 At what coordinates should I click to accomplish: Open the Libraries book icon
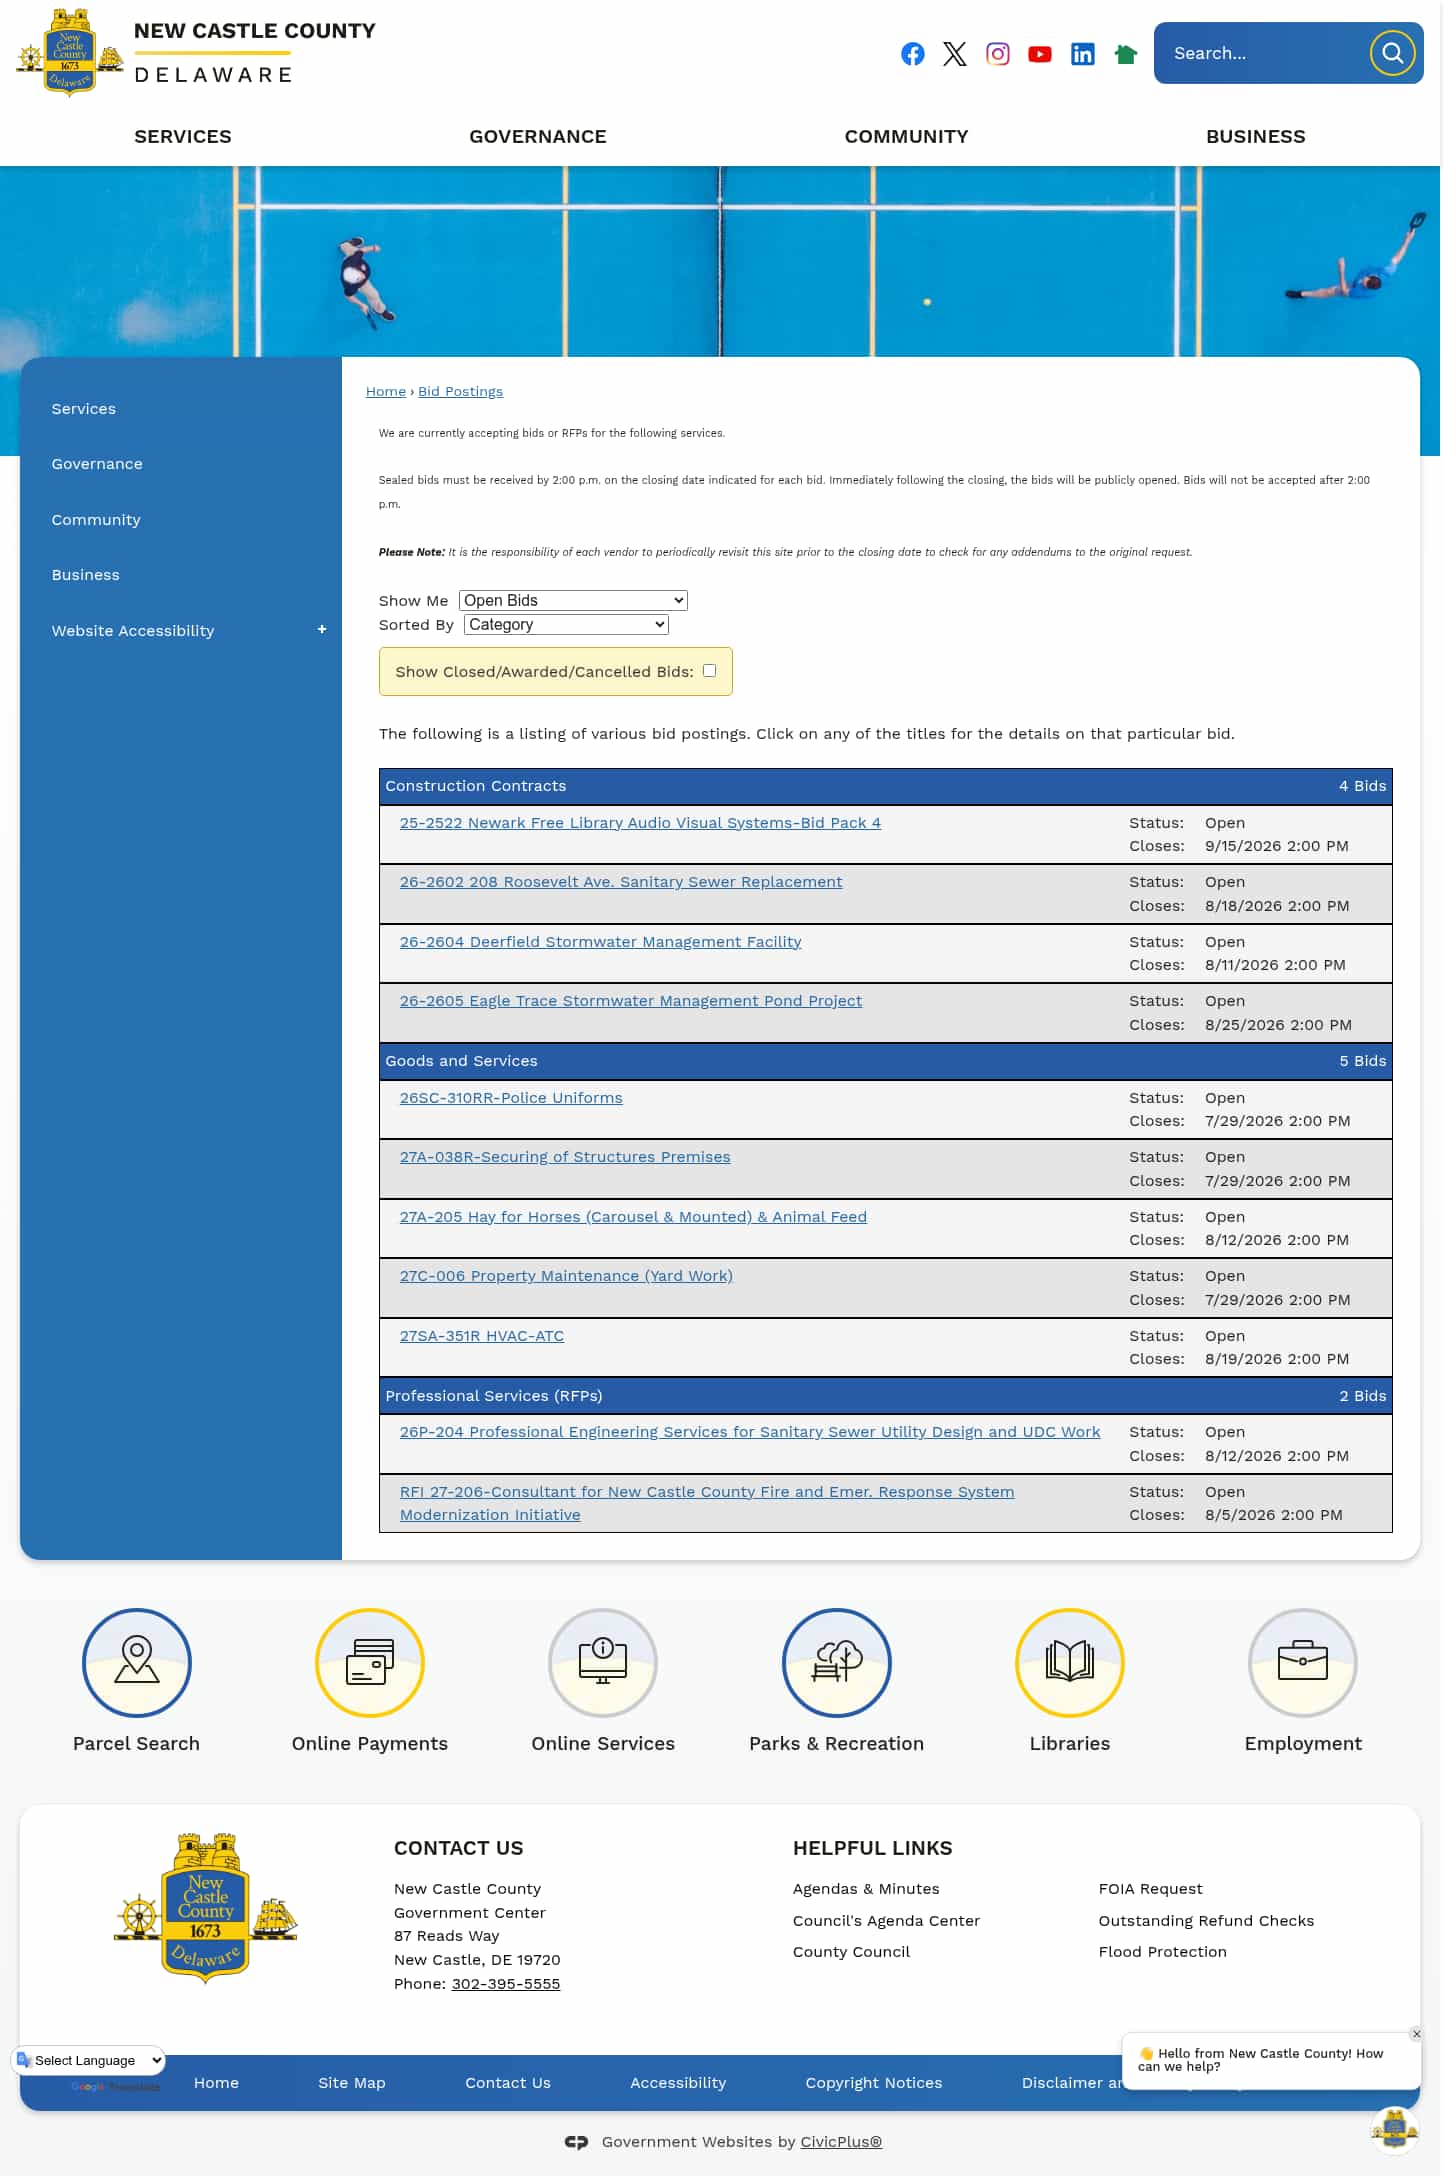coord(1070,1662)
